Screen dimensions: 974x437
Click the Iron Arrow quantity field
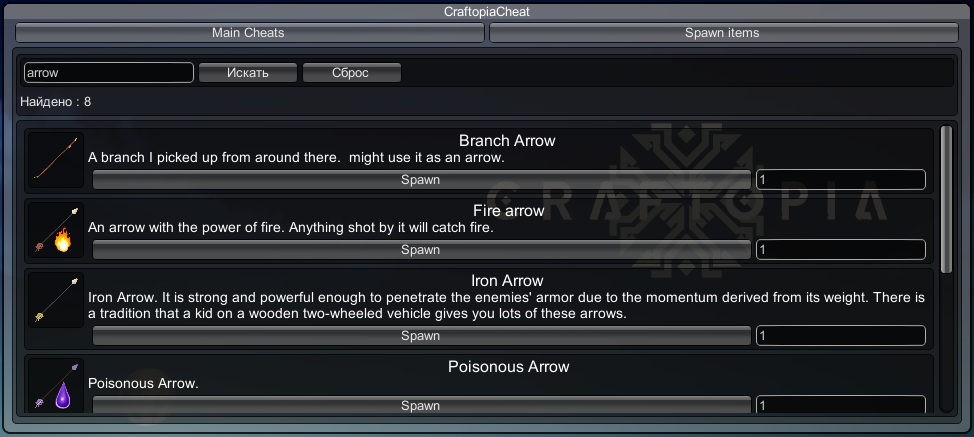tap(840, 336)
